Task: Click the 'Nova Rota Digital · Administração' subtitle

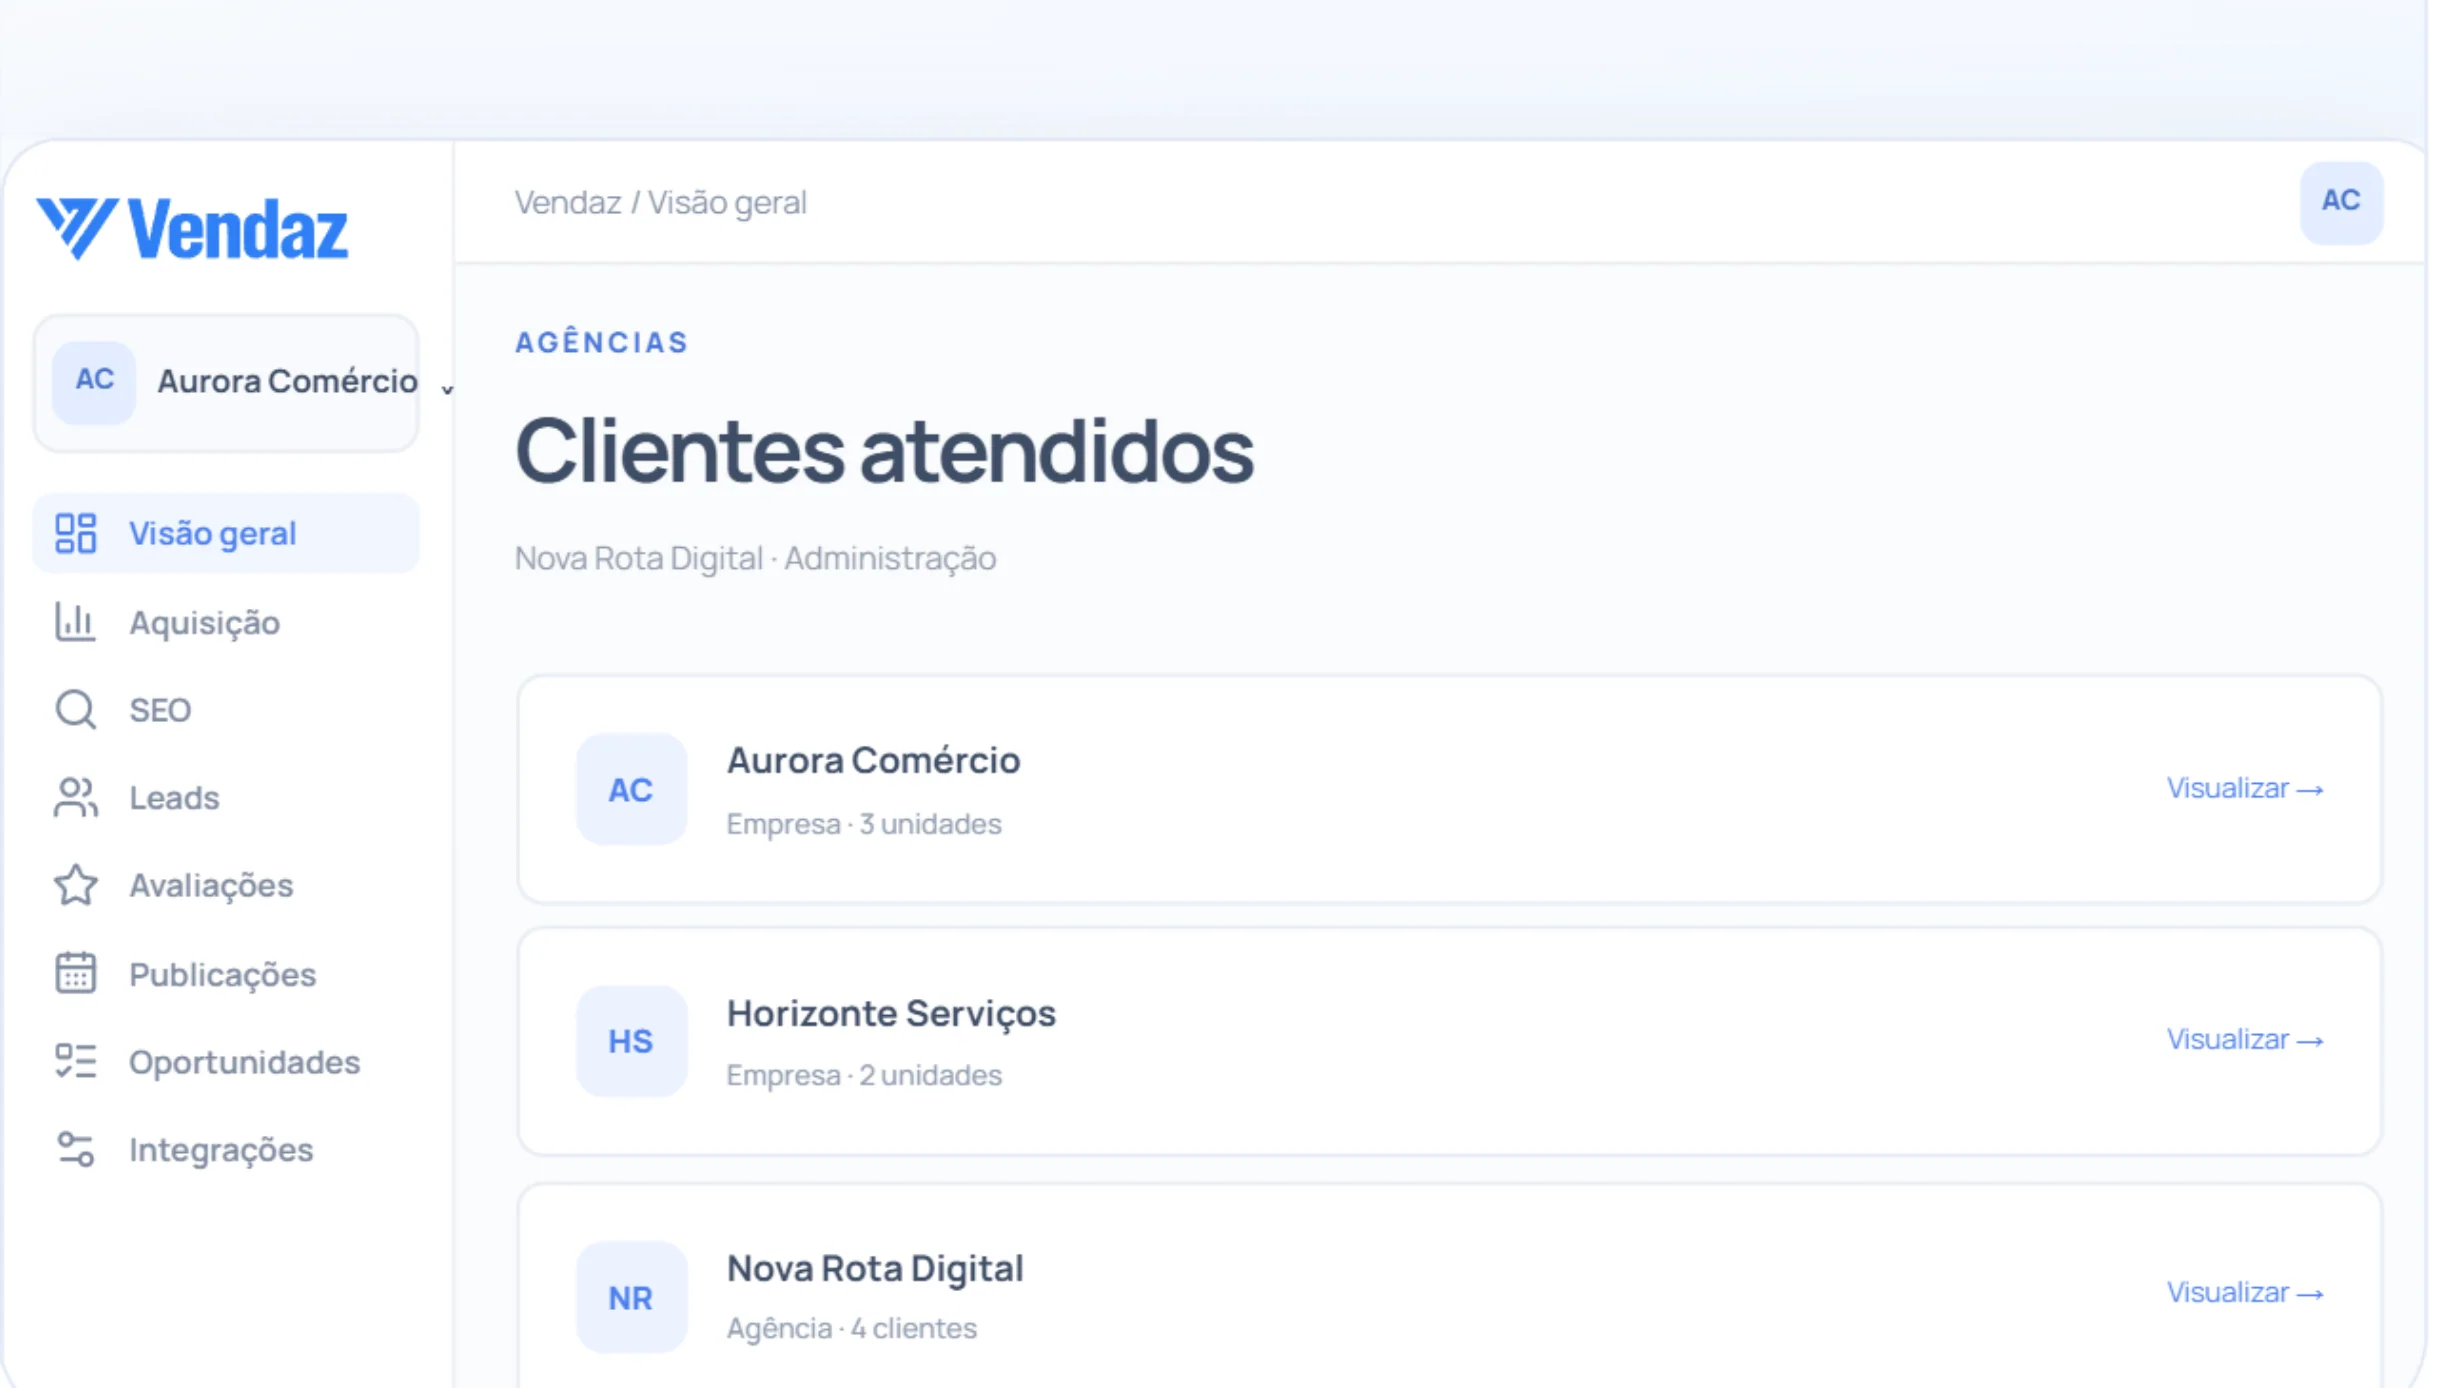Action: pos(755,558)
